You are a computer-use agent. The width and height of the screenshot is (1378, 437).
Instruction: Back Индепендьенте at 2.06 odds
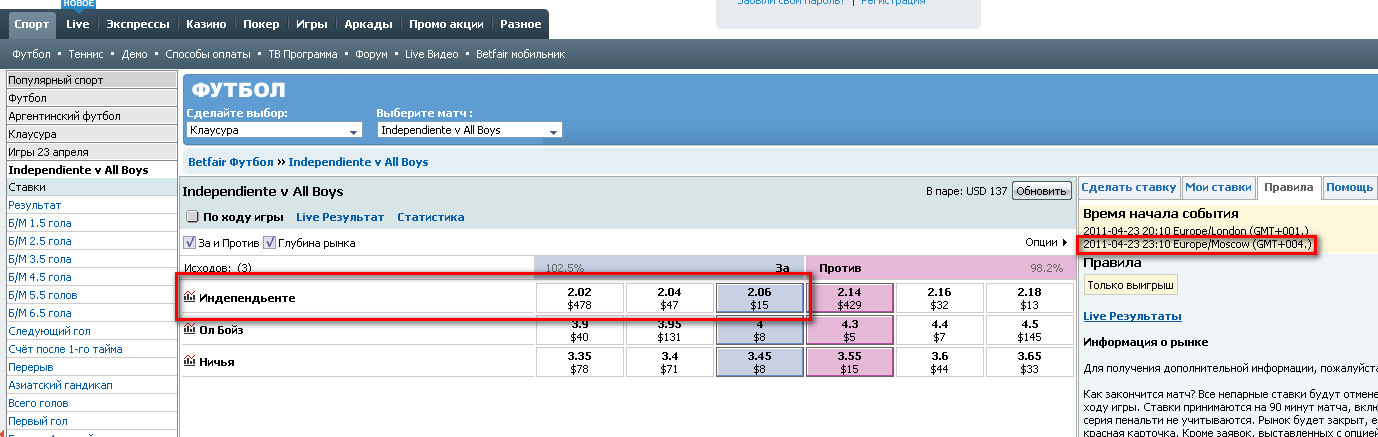click(760, 298)
